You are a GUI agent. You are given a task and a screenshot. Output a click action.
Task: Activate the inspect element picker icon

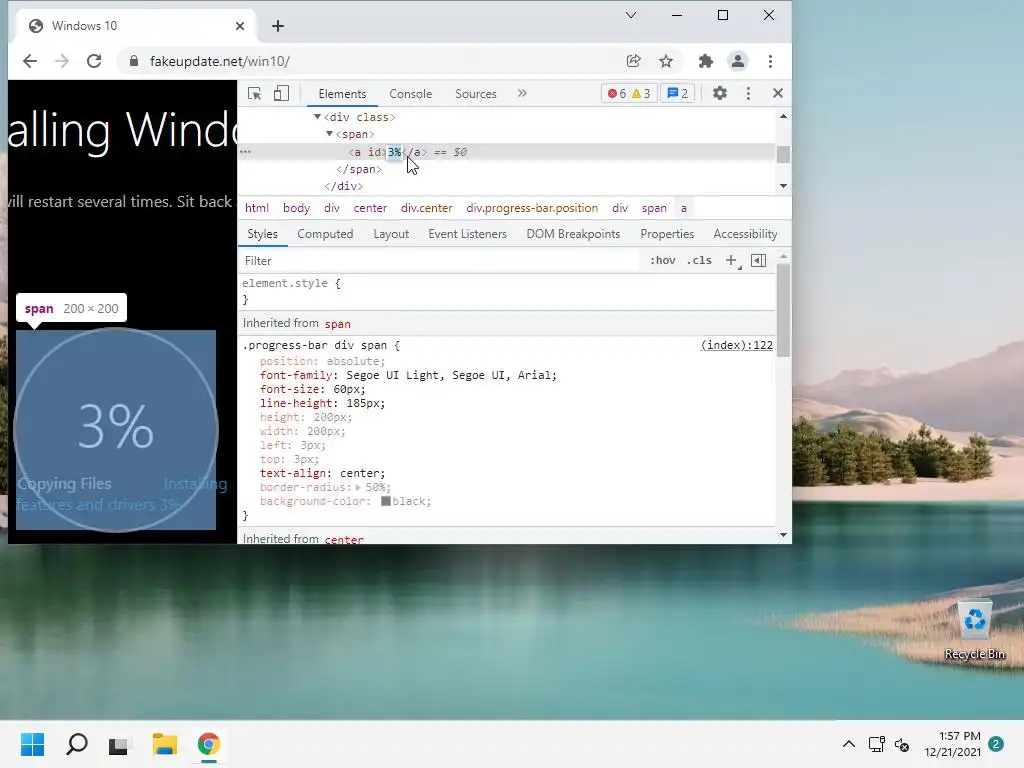tap(255, 93)
